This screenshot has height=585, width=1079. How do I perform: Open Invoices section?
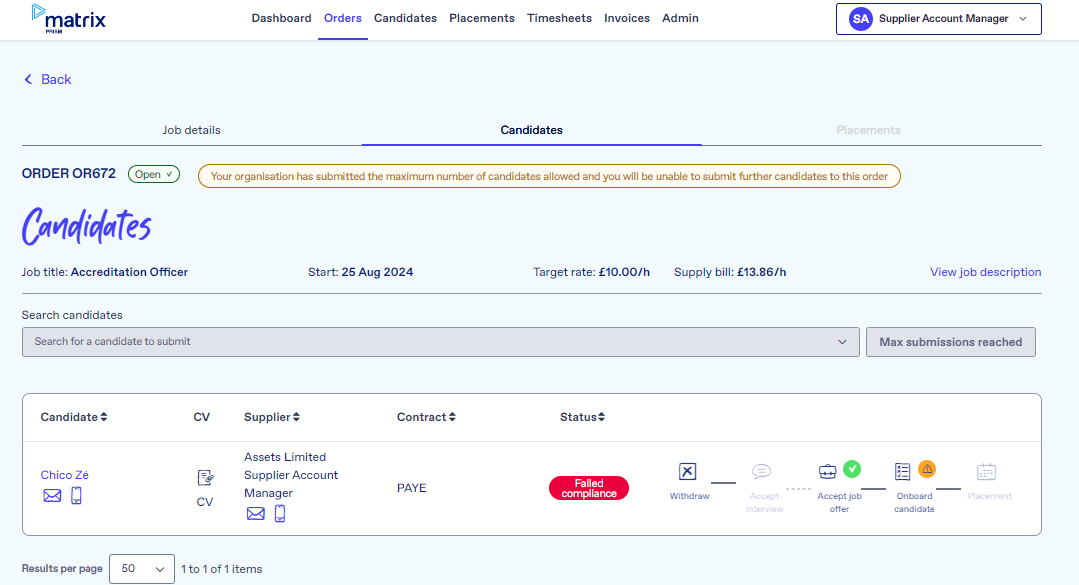627,19
